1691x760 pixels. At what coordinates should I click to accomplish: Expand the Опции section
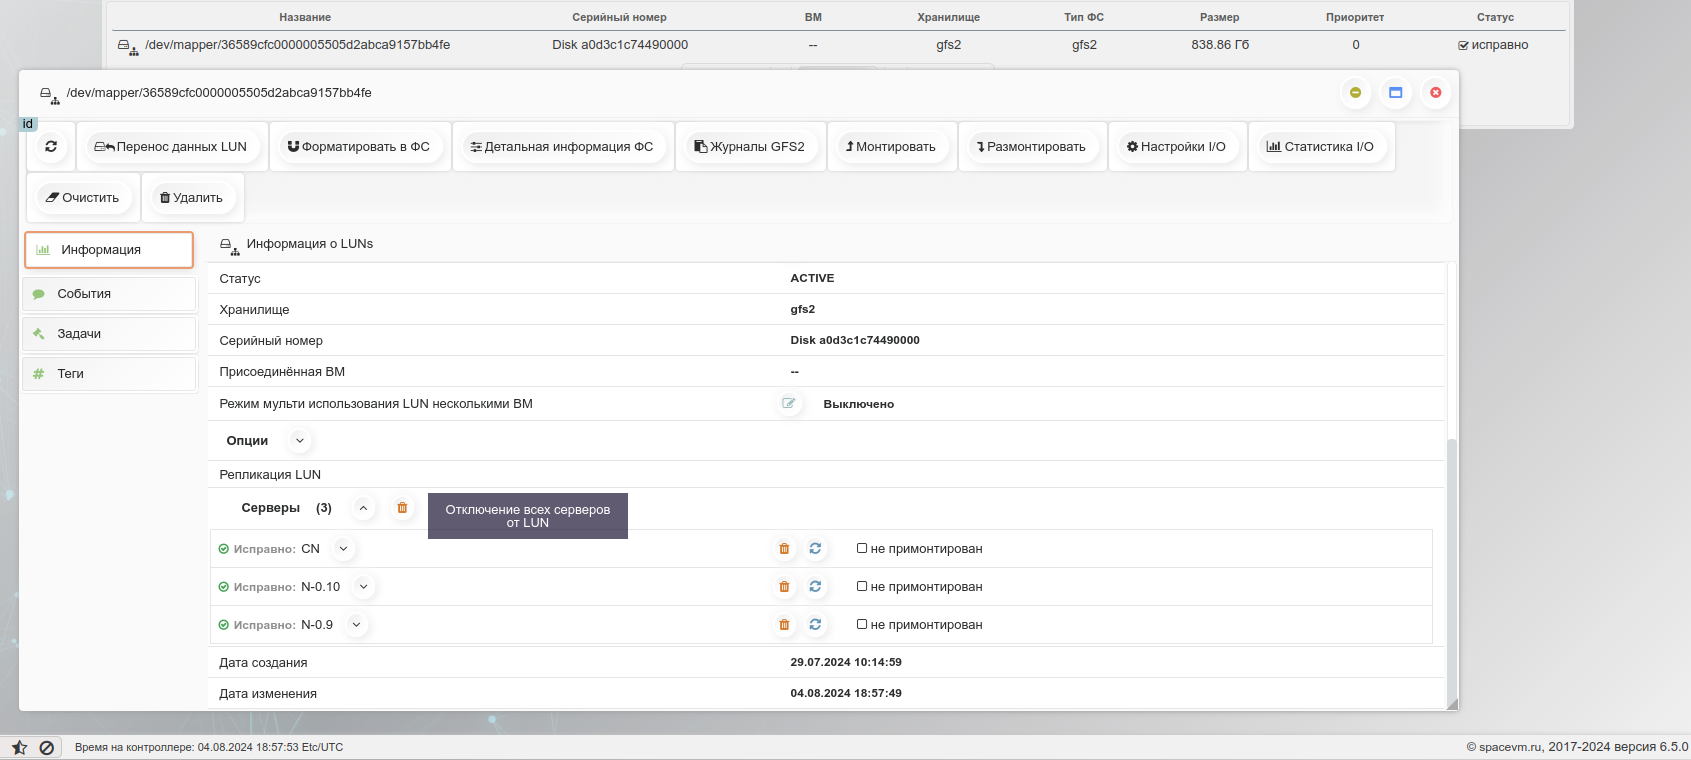tap(299, 440)
